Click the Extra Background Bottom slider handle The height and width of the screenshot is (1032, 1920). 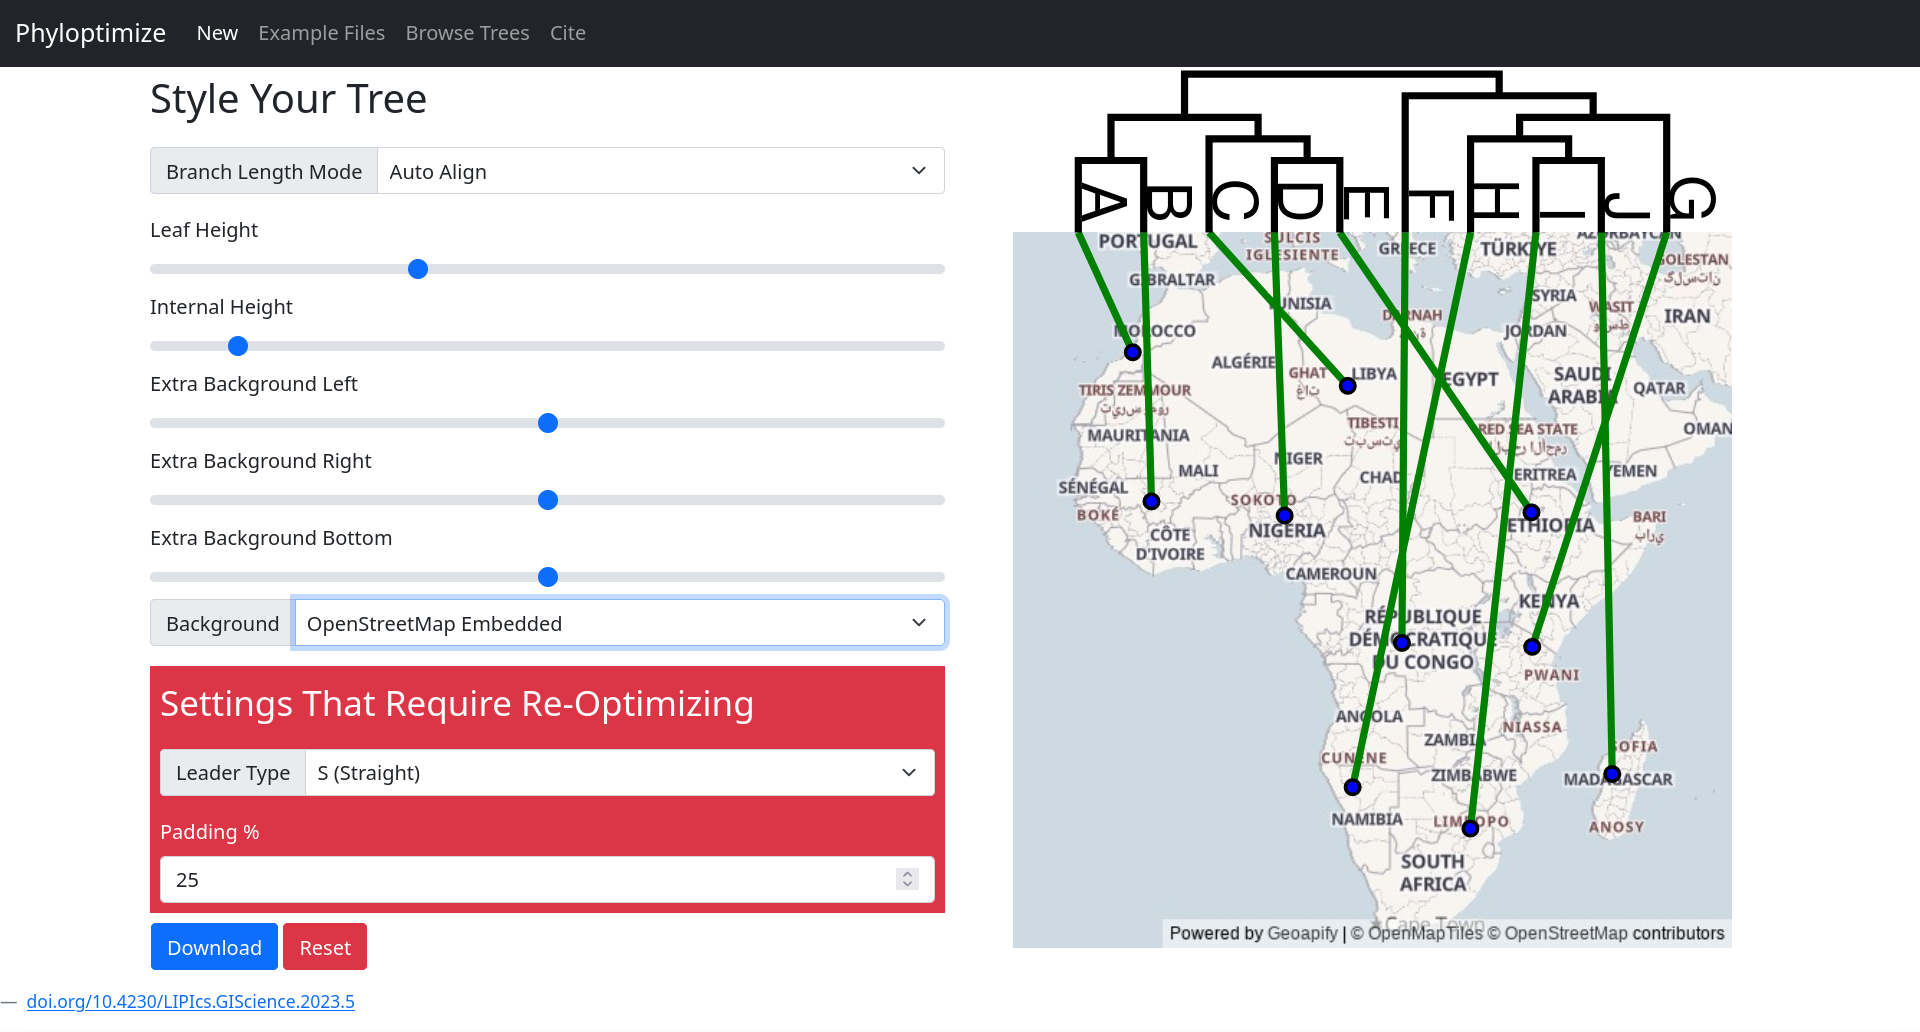pyautogui.click(x=548, y=577)
